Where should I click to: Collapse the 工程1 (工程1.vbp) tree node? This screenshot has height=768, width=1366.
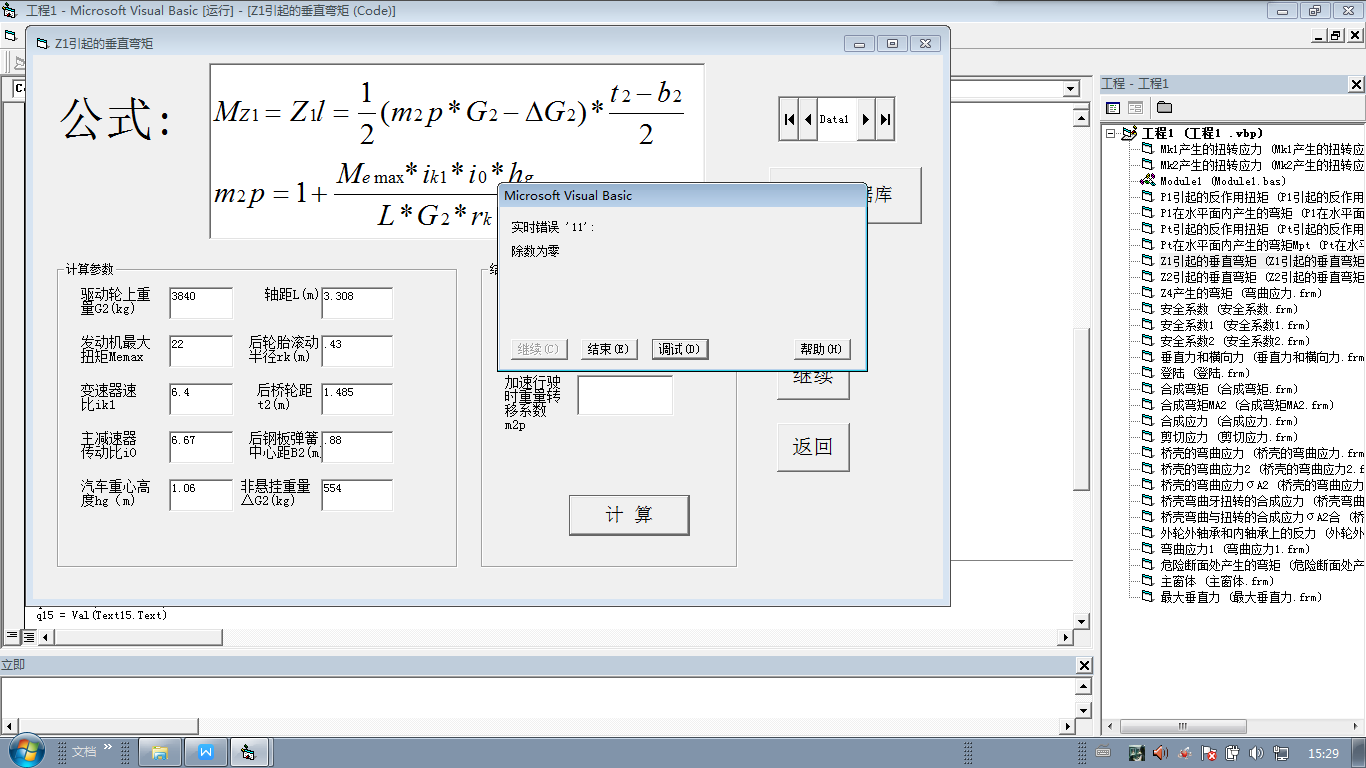click(1110, 133)
